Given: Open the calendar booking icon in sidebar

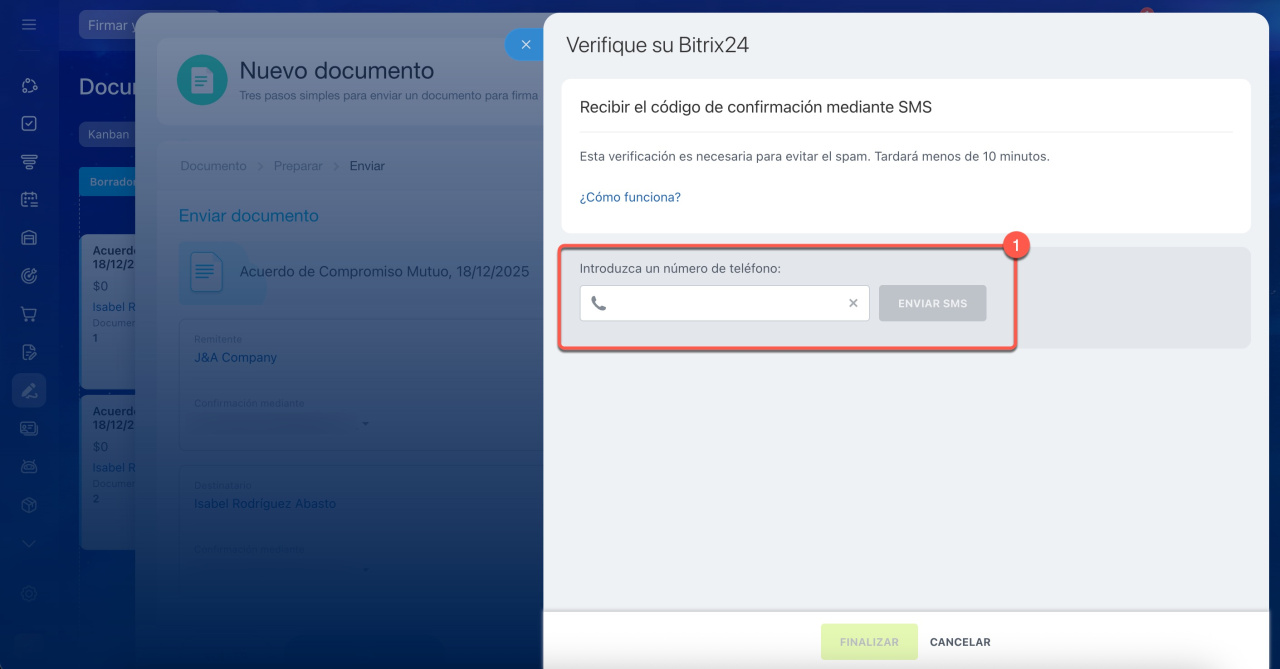Looking at the screenshot, I should [29, 200].
